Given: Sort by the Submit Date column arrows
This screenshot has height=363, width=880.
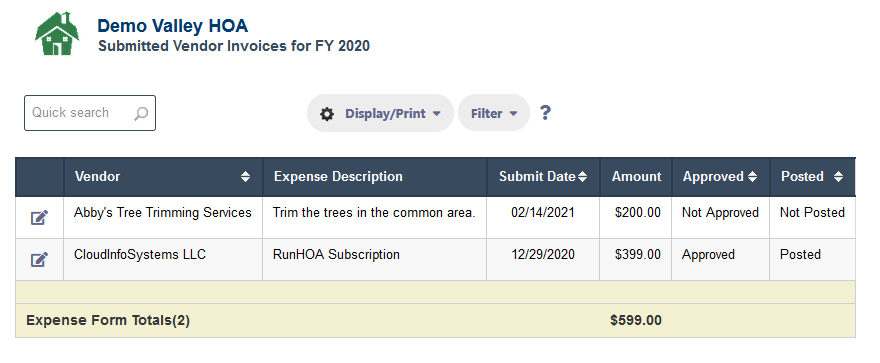Looking at the screenshot, I should pyautogui.click(x=583, y=177).
